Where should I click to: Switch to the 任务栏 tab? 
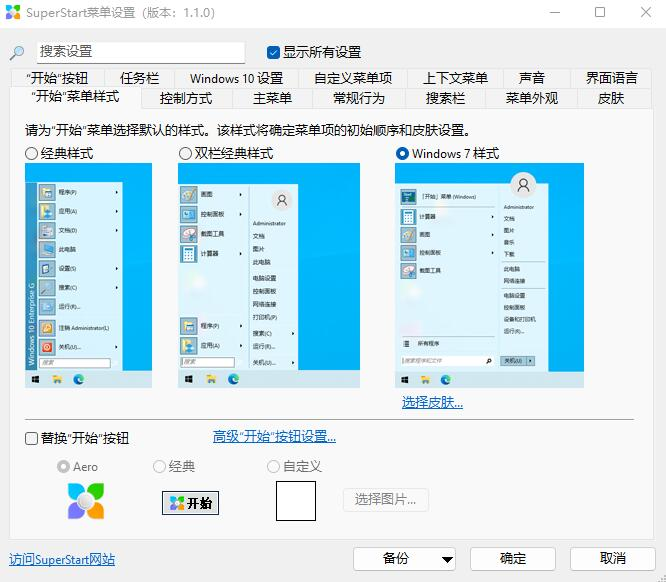point(139,78)
